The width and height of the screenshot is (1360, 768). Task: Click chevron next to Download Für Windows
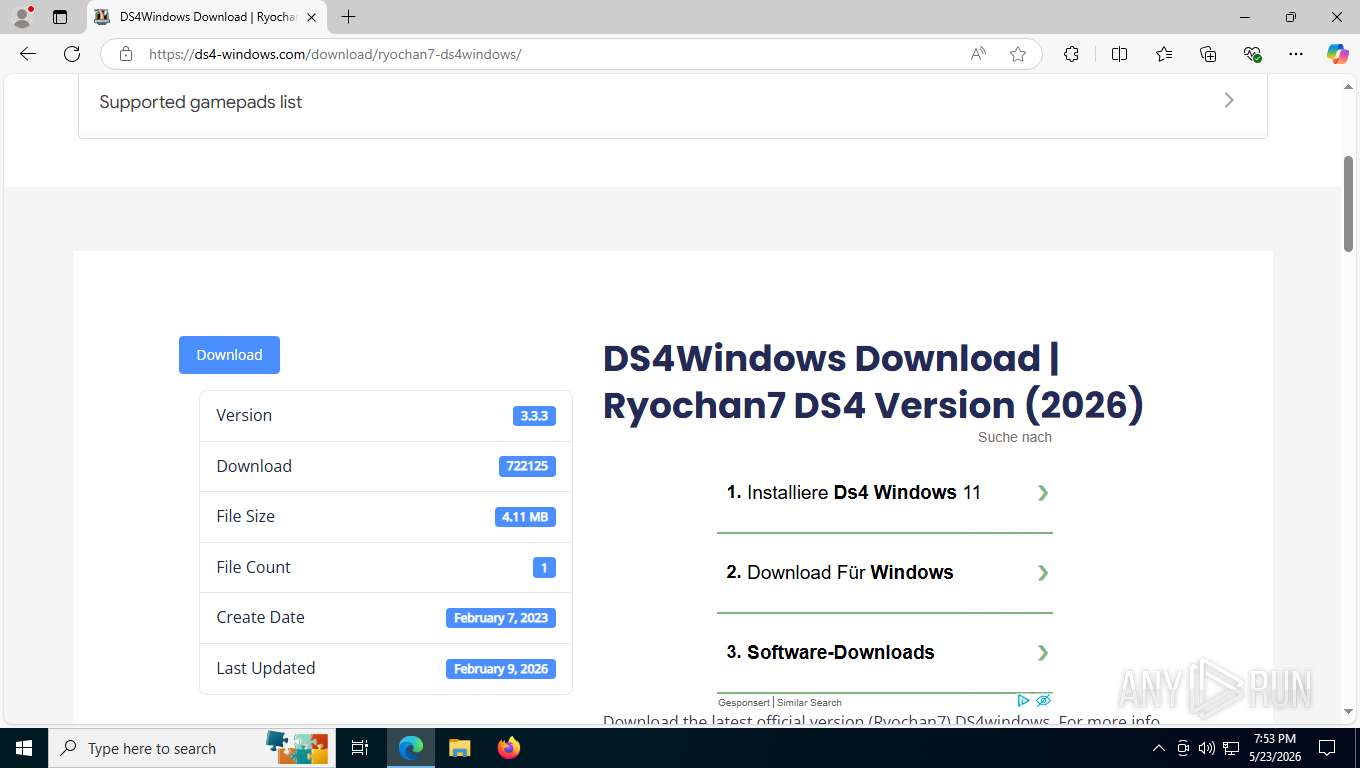[1042, 572]
